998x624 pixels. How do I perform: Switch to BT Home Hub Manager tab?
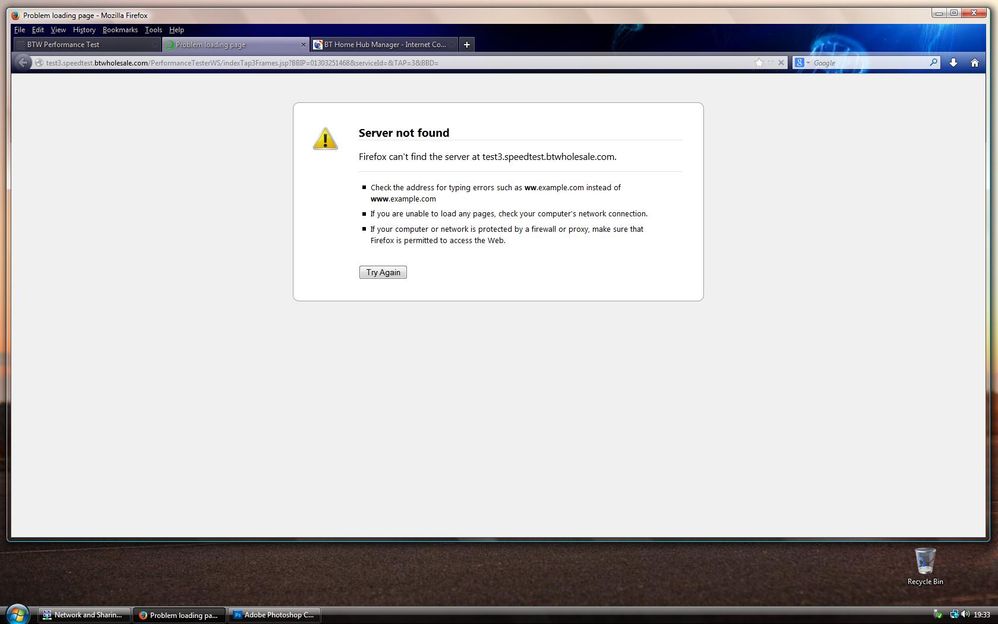pyautogui.click(x=384, y=45)
